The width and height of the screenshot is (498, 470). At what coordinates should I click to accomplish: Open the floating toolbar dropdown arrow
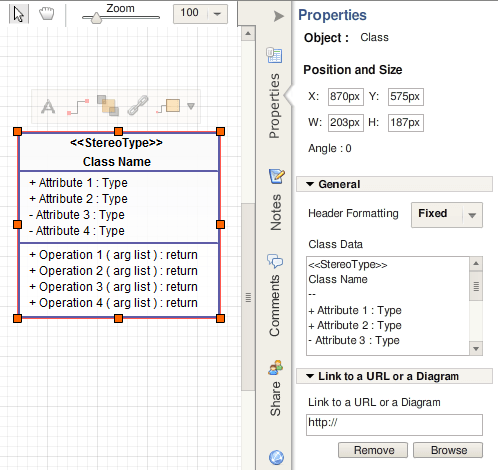(x=191, y=106)
